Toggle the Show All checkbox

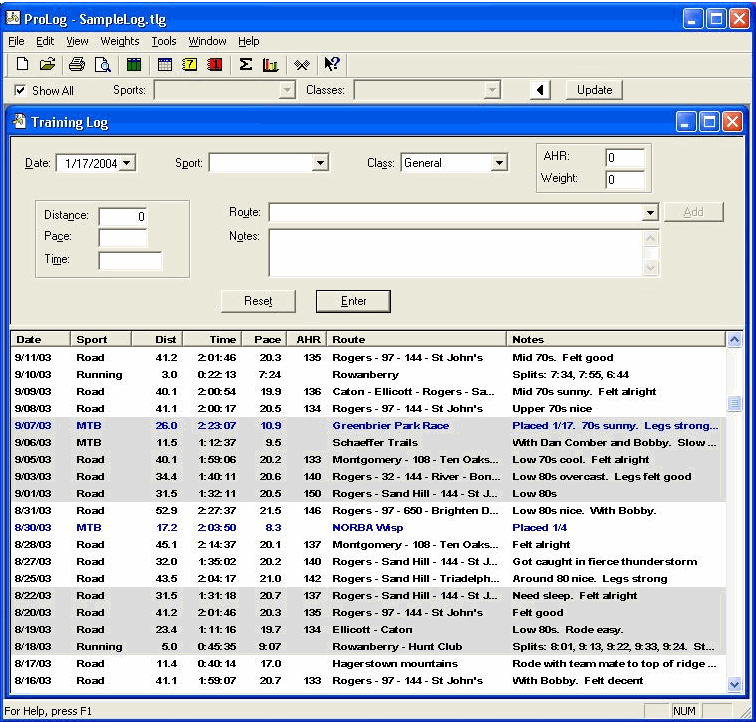click(x=20, y=90)
